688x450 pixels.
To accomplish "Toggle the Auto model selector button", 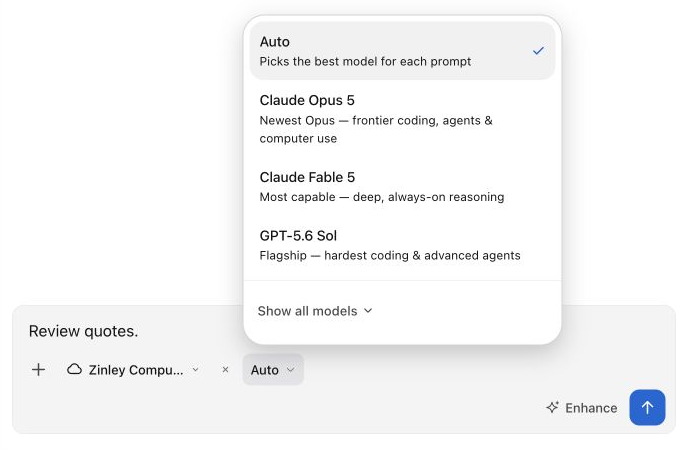I will [x=273, y=370].
